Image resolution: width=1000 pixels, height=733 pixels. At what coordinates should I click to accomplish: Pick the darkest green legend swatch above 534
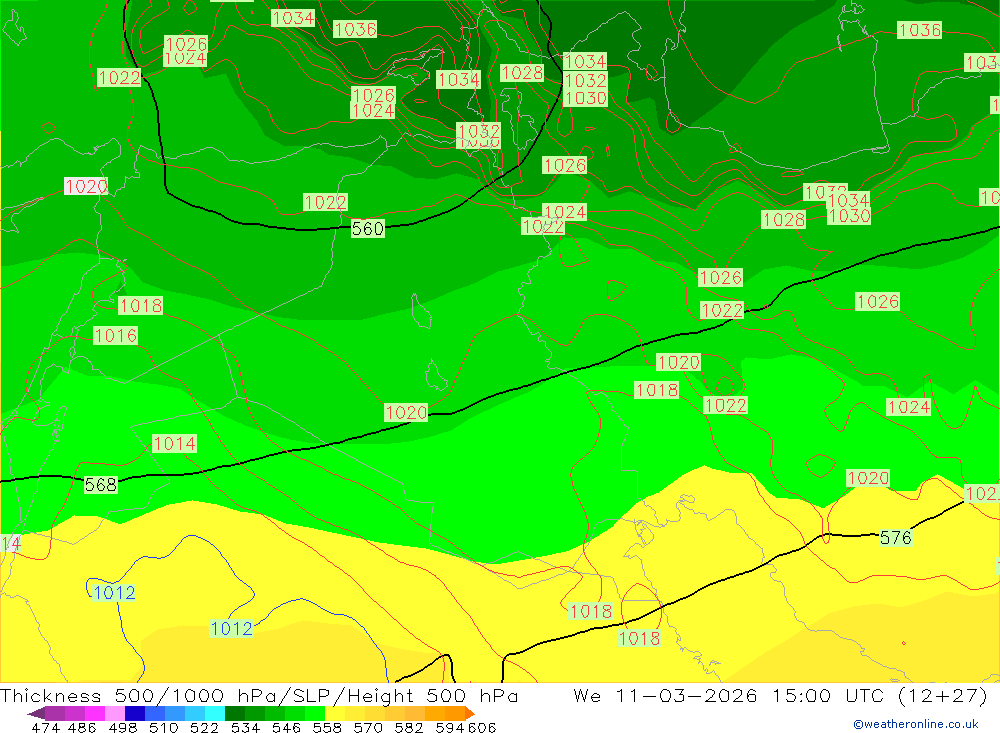pos(235,713)
